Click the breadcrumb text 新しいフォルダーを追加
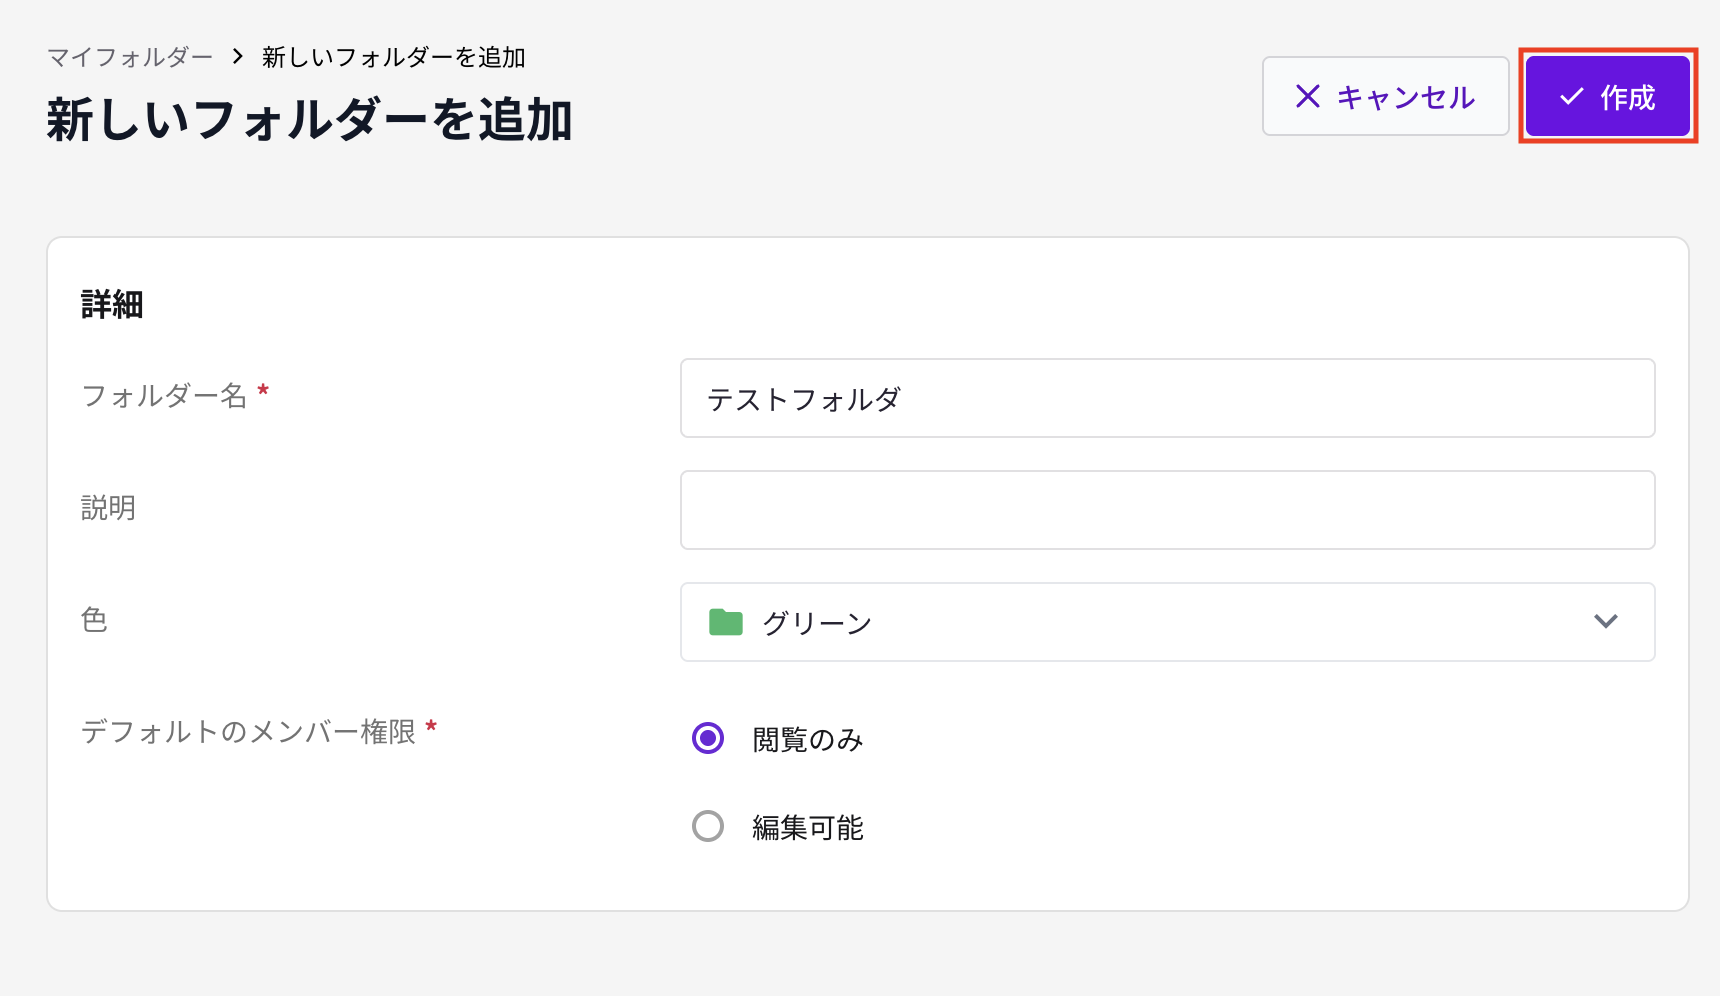 (x=394, y=57)
